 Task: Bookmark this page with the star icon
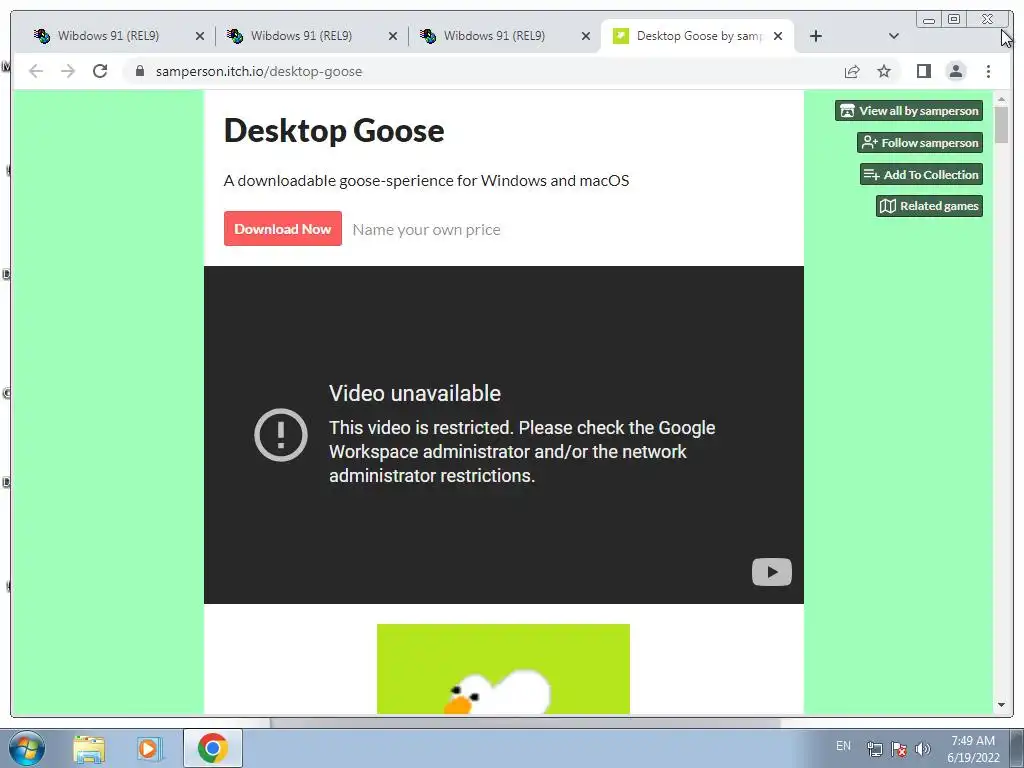click(884, 71)
